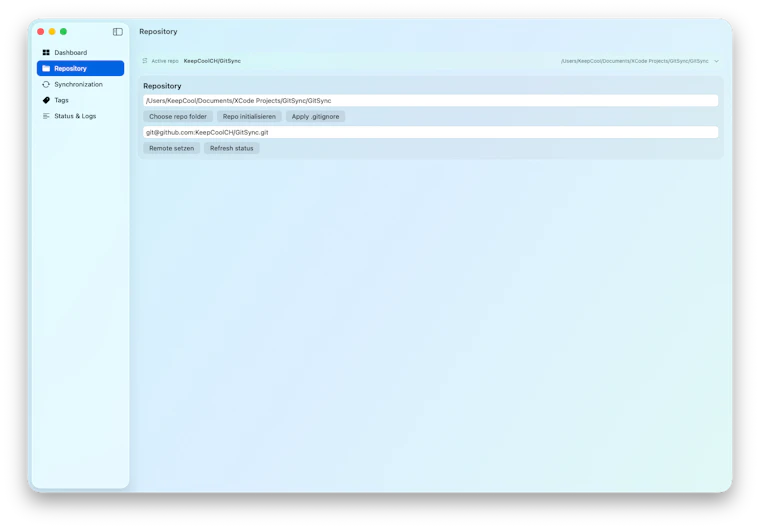760x529 pixels.
Task: Select Repository in the sidebar
Action: click(x=80, y=68)
